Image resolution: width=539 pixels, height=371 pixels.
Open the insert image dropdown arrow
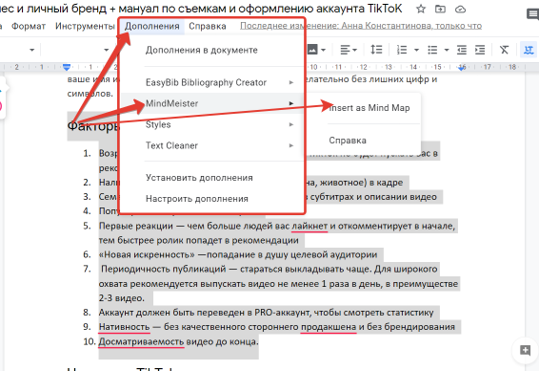[323, 50]
